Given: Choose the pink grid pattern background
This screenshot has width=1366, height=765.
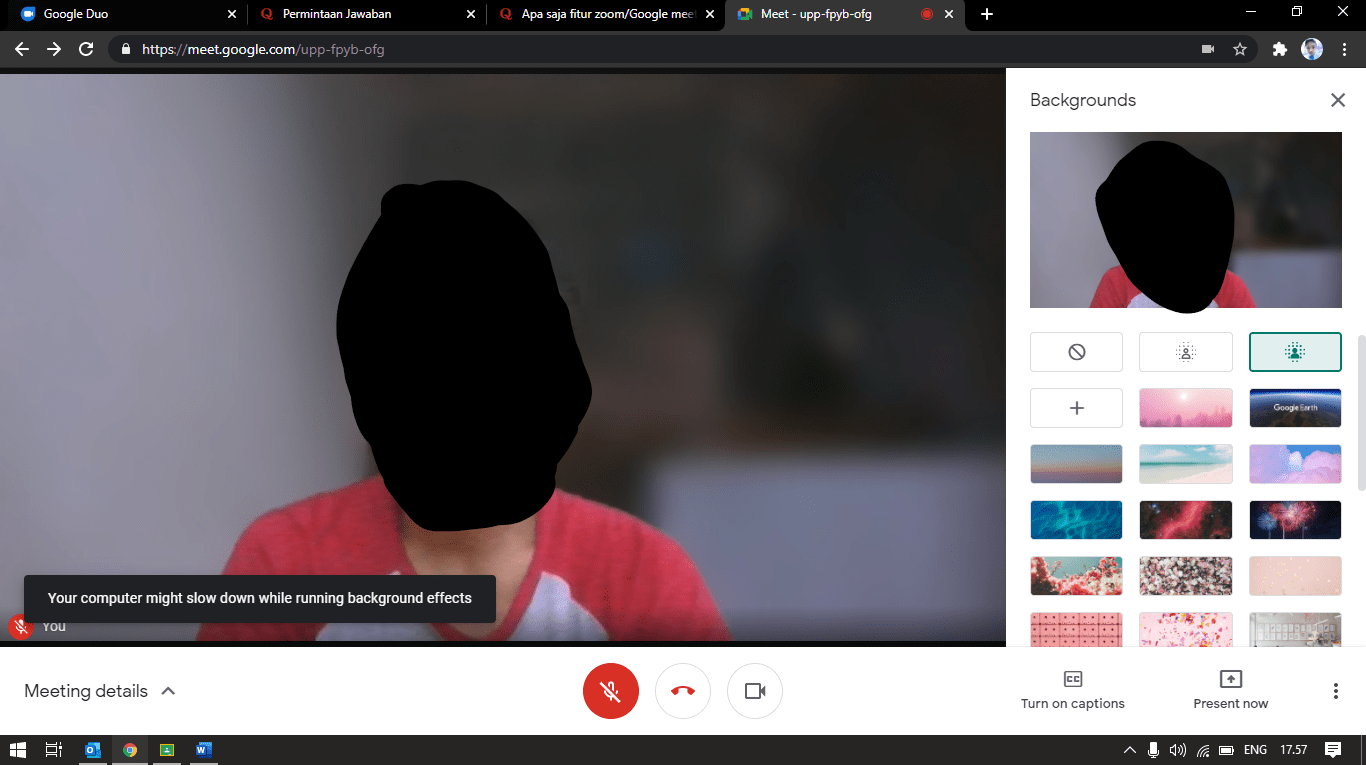Looking at the screenshot, I should [x=1076, y=629].
